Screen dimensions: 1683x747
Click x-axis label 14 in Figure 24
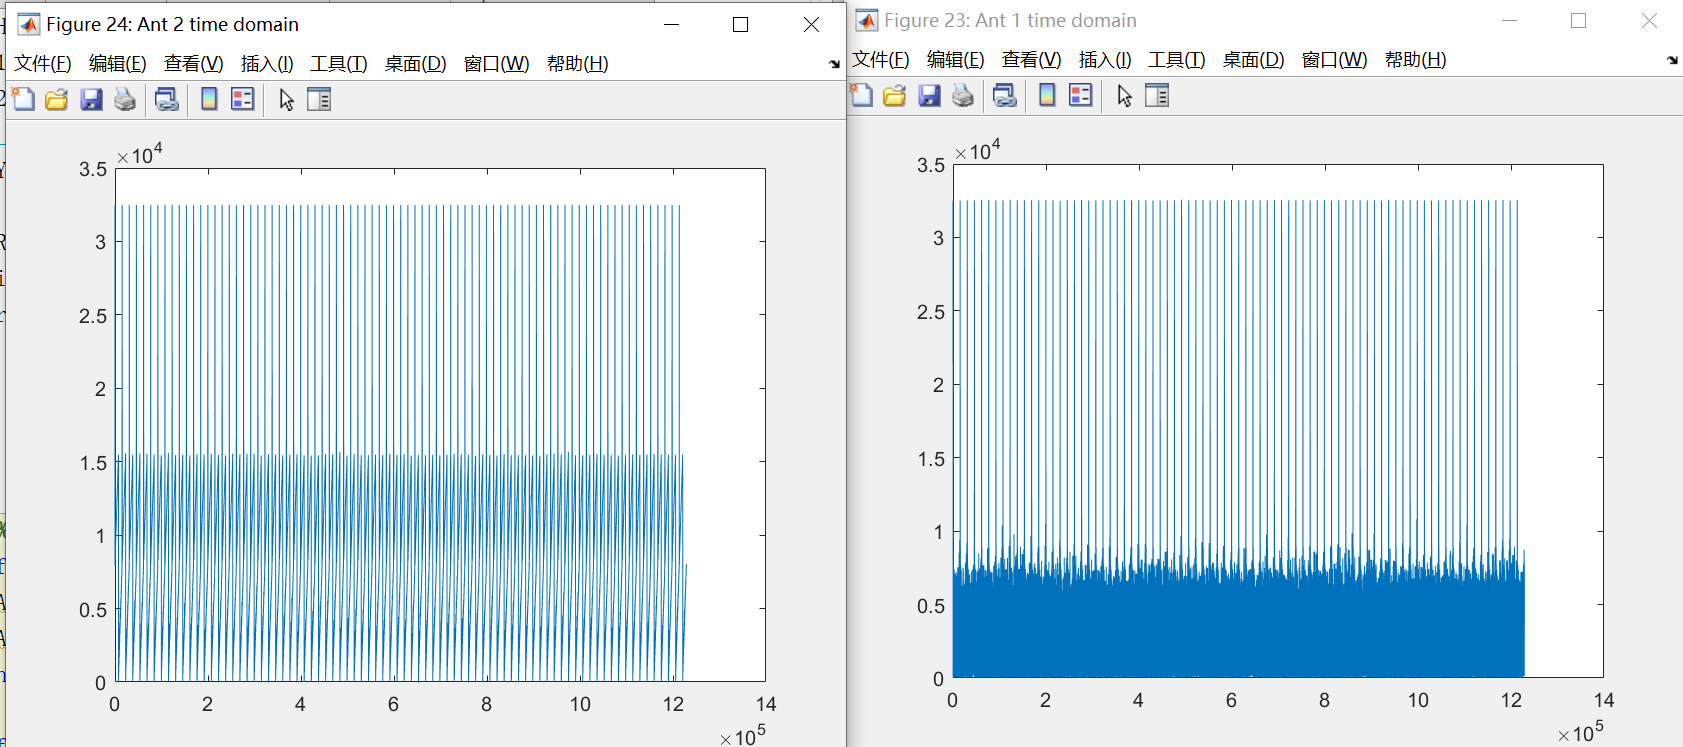[x=766, y=704]
